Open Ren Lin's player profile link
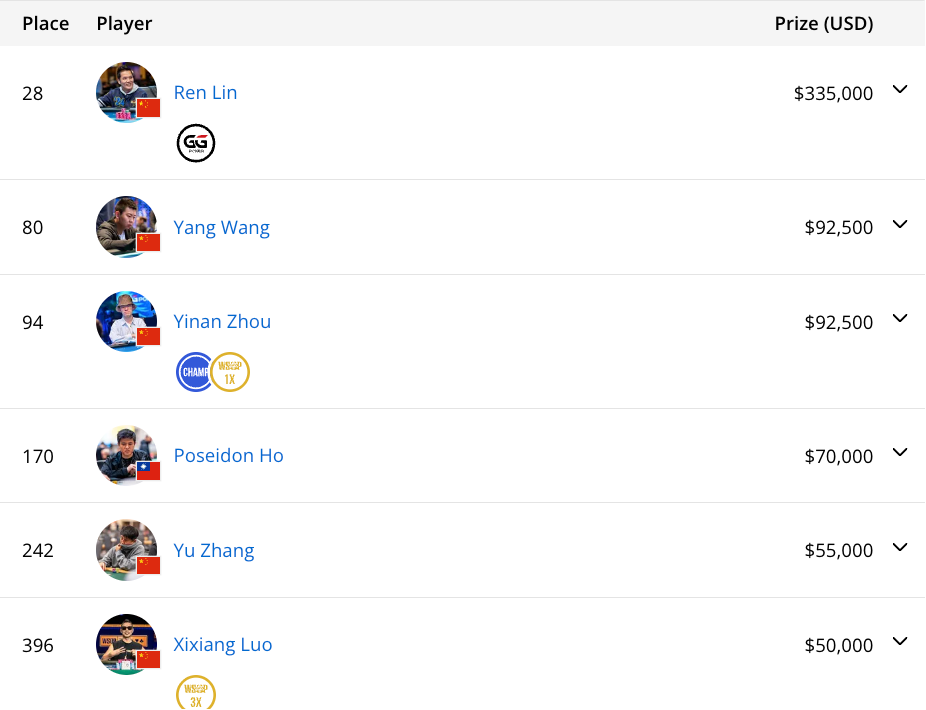 [x=205, y=93]
